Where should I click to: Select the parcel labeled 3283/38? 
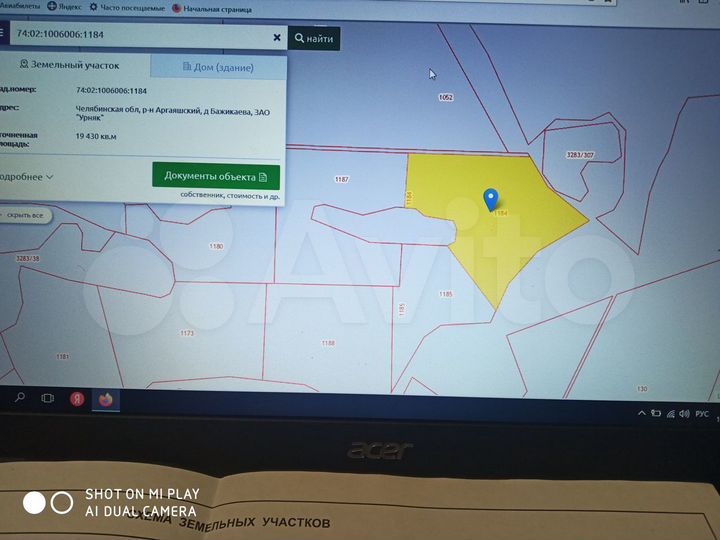click(x=28, y=259)
